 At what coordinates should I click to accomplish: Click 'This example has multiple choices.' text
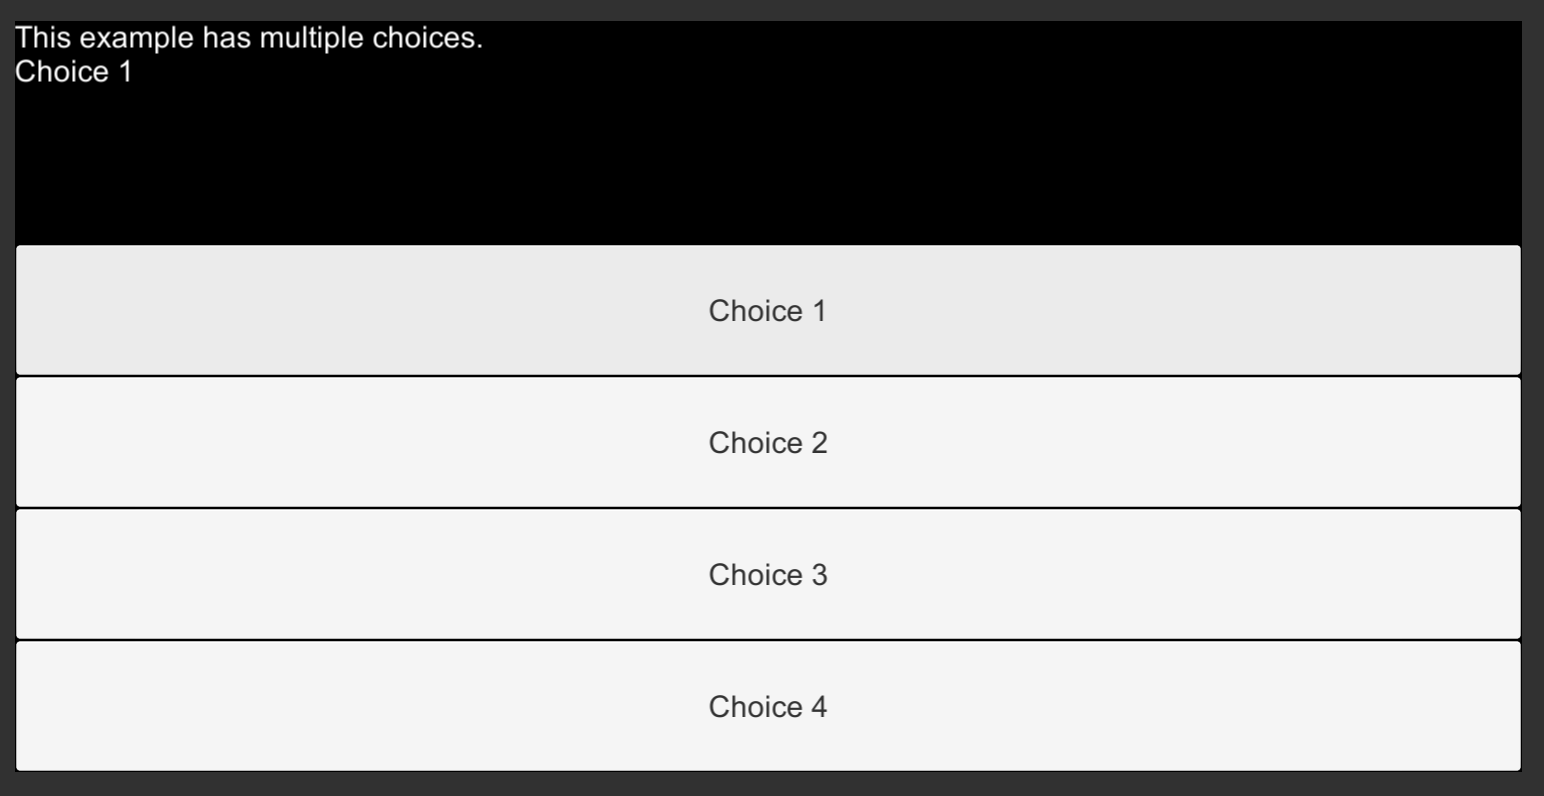(x=249, y=39)
